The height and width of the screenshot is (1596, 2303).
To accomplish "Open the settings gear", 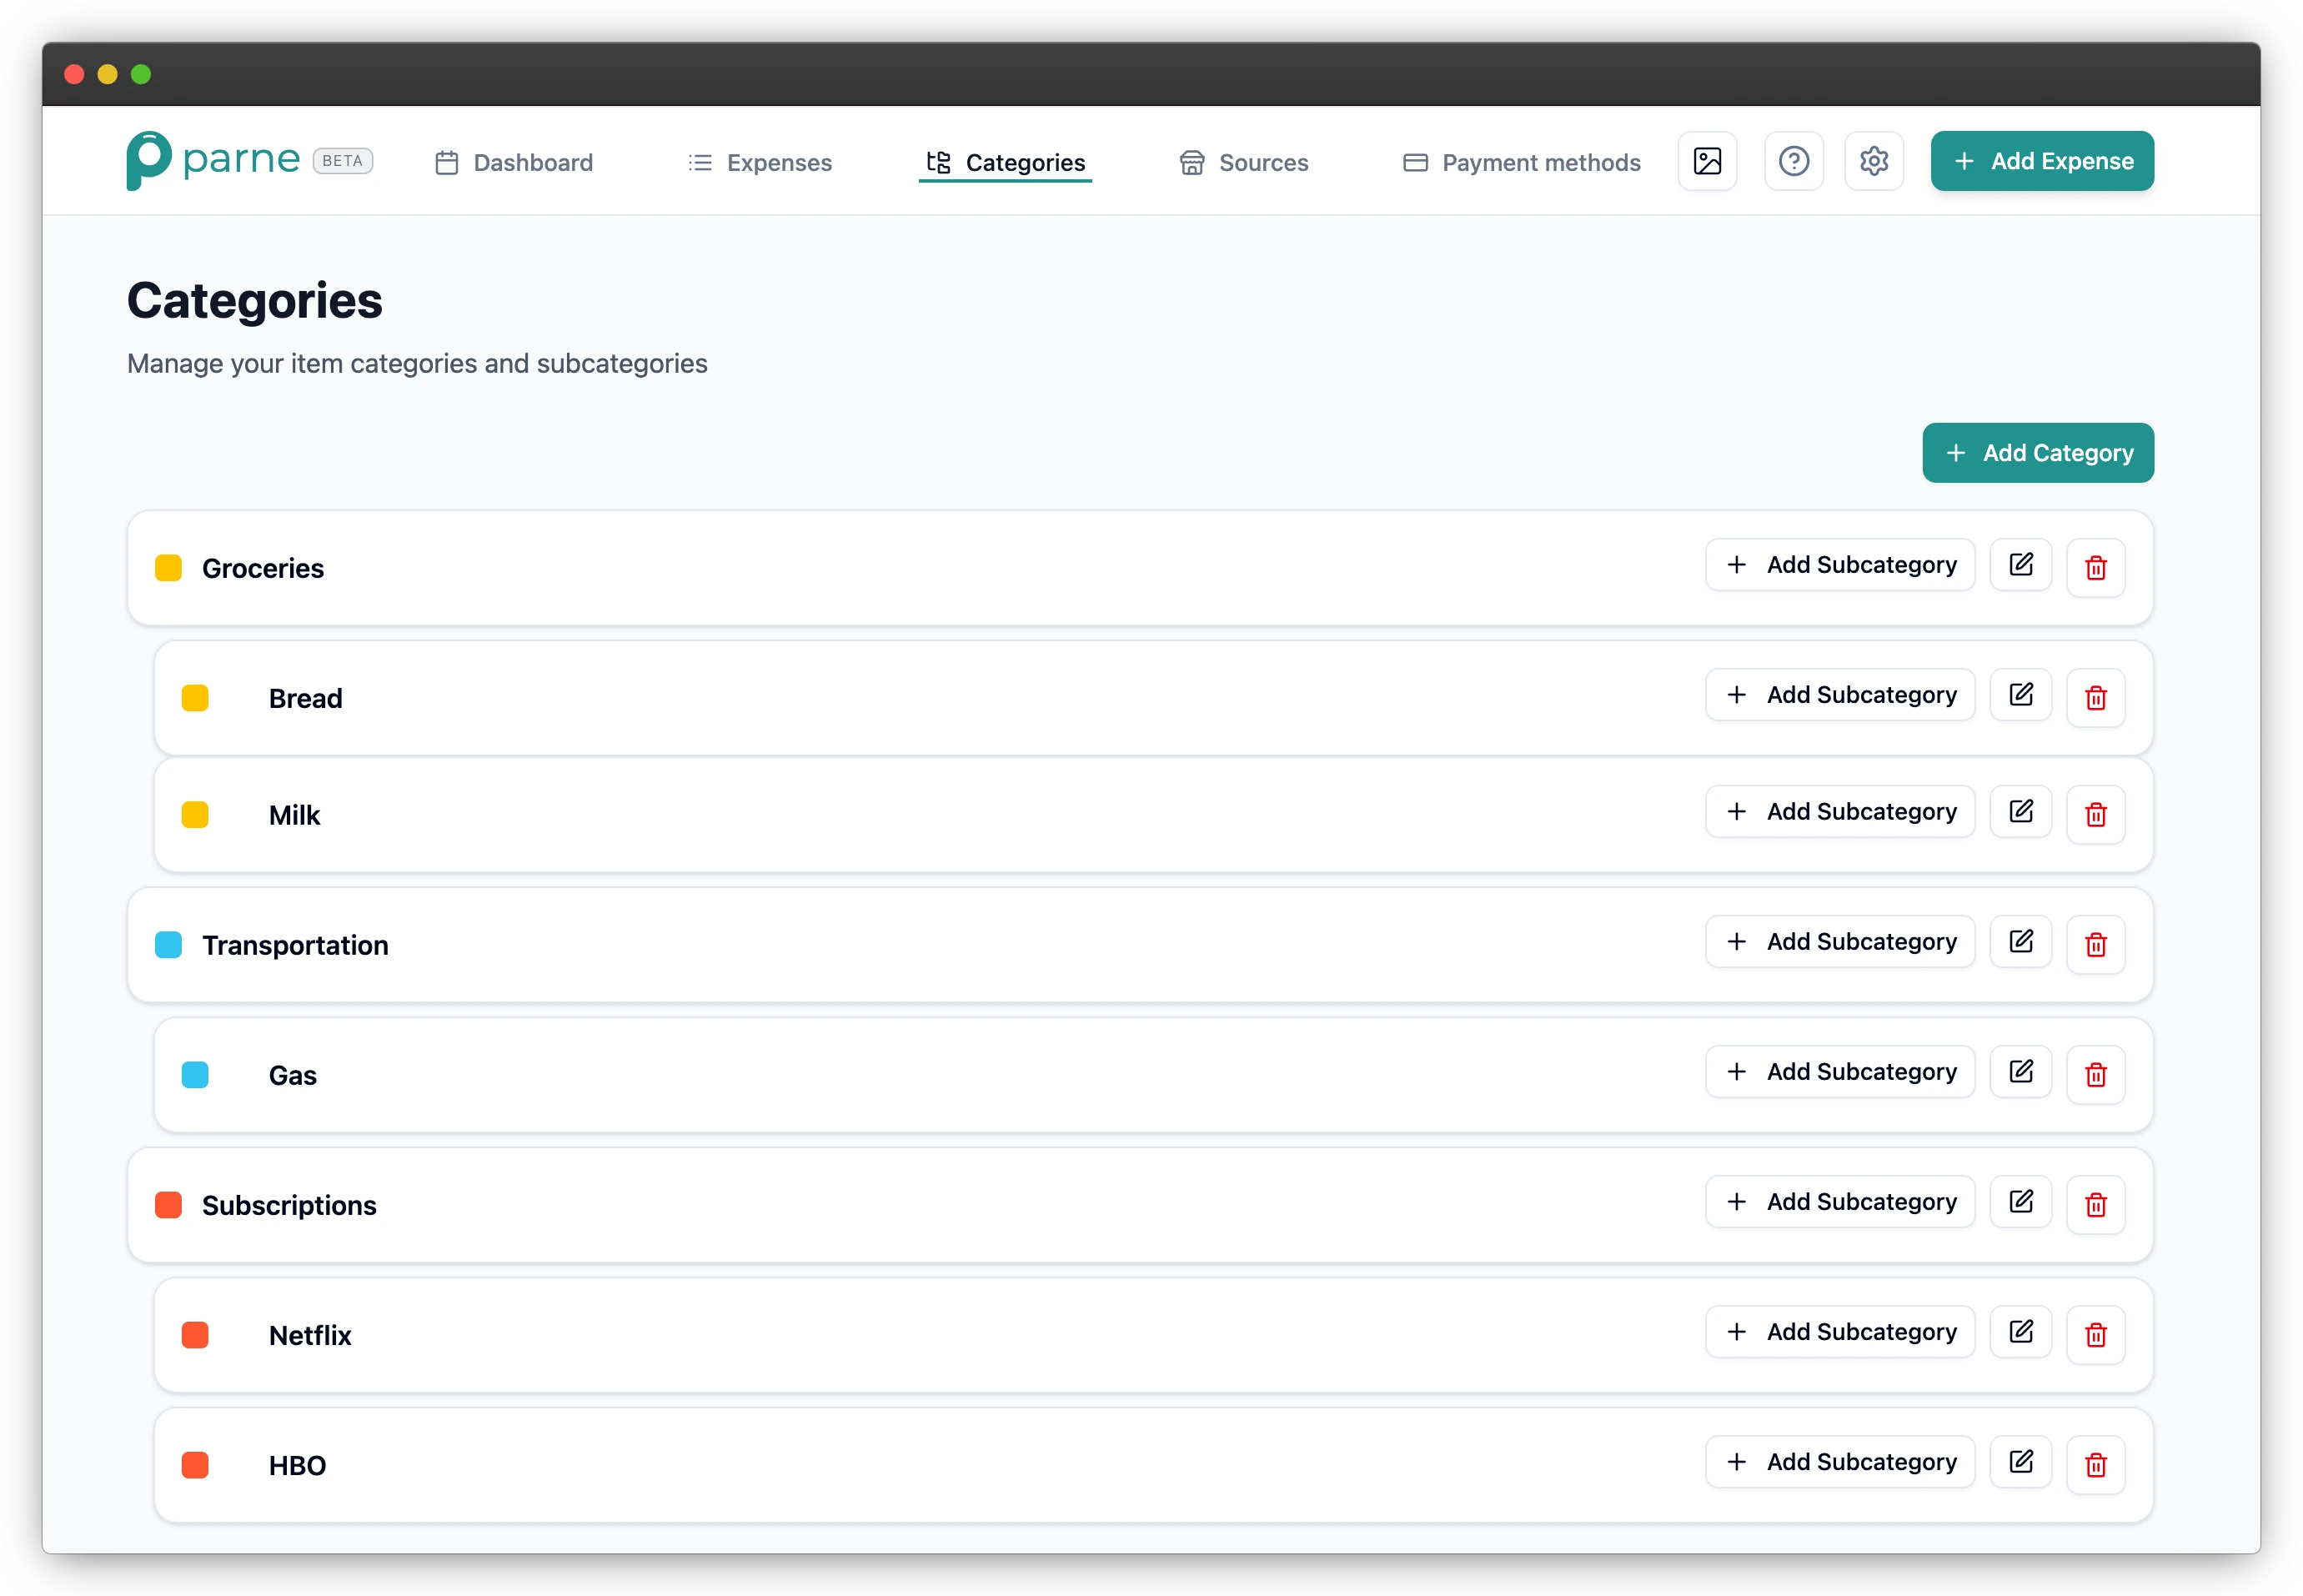I will coord(1873,161).
